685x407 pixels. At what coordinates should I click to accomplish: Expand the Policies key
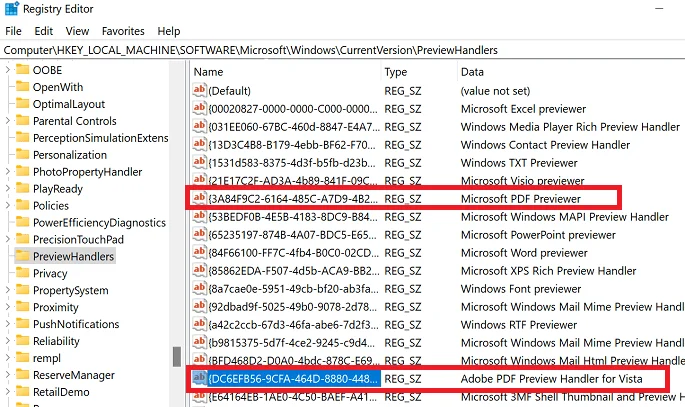[7, 205]
